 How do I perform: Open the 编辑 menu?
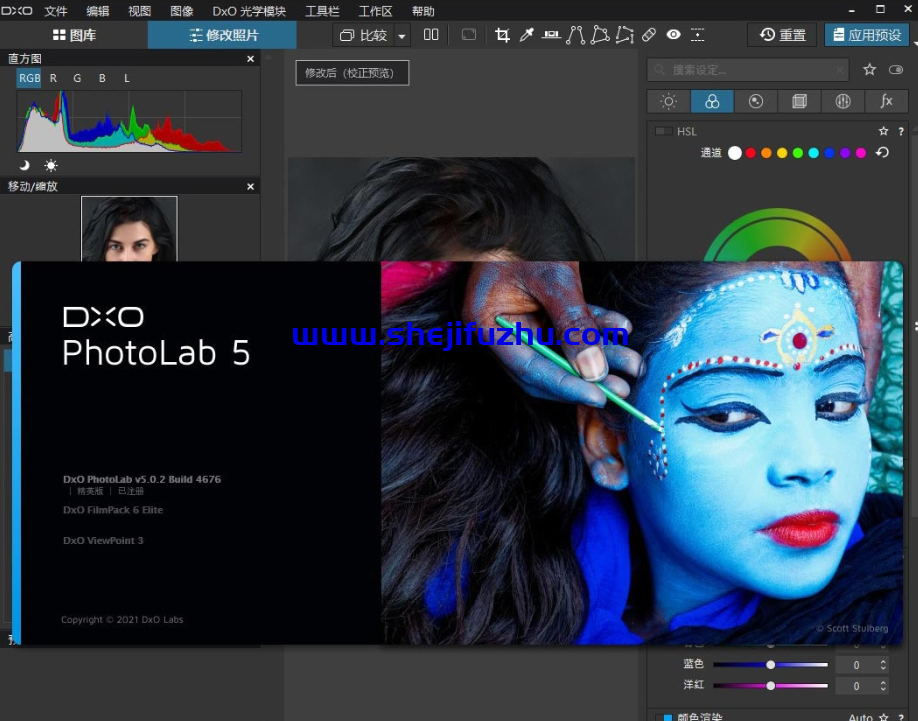(98, 11)
